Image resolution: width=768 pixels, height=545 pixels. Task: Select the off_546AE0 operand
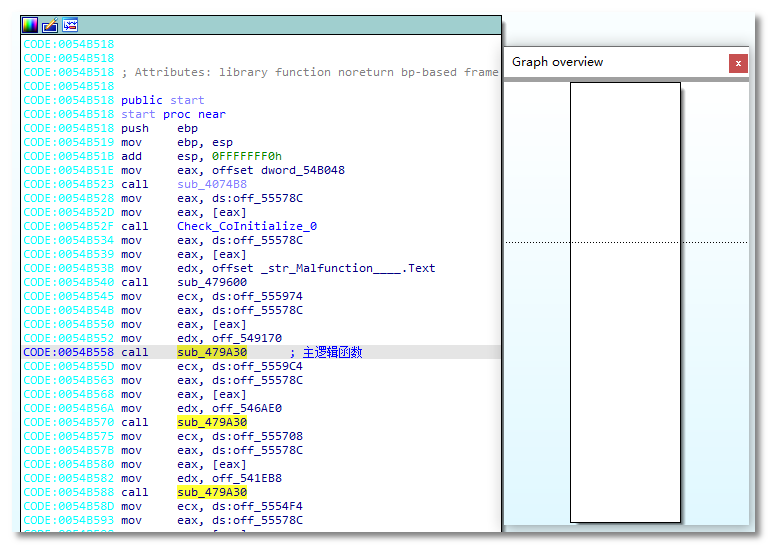(246, 408)
